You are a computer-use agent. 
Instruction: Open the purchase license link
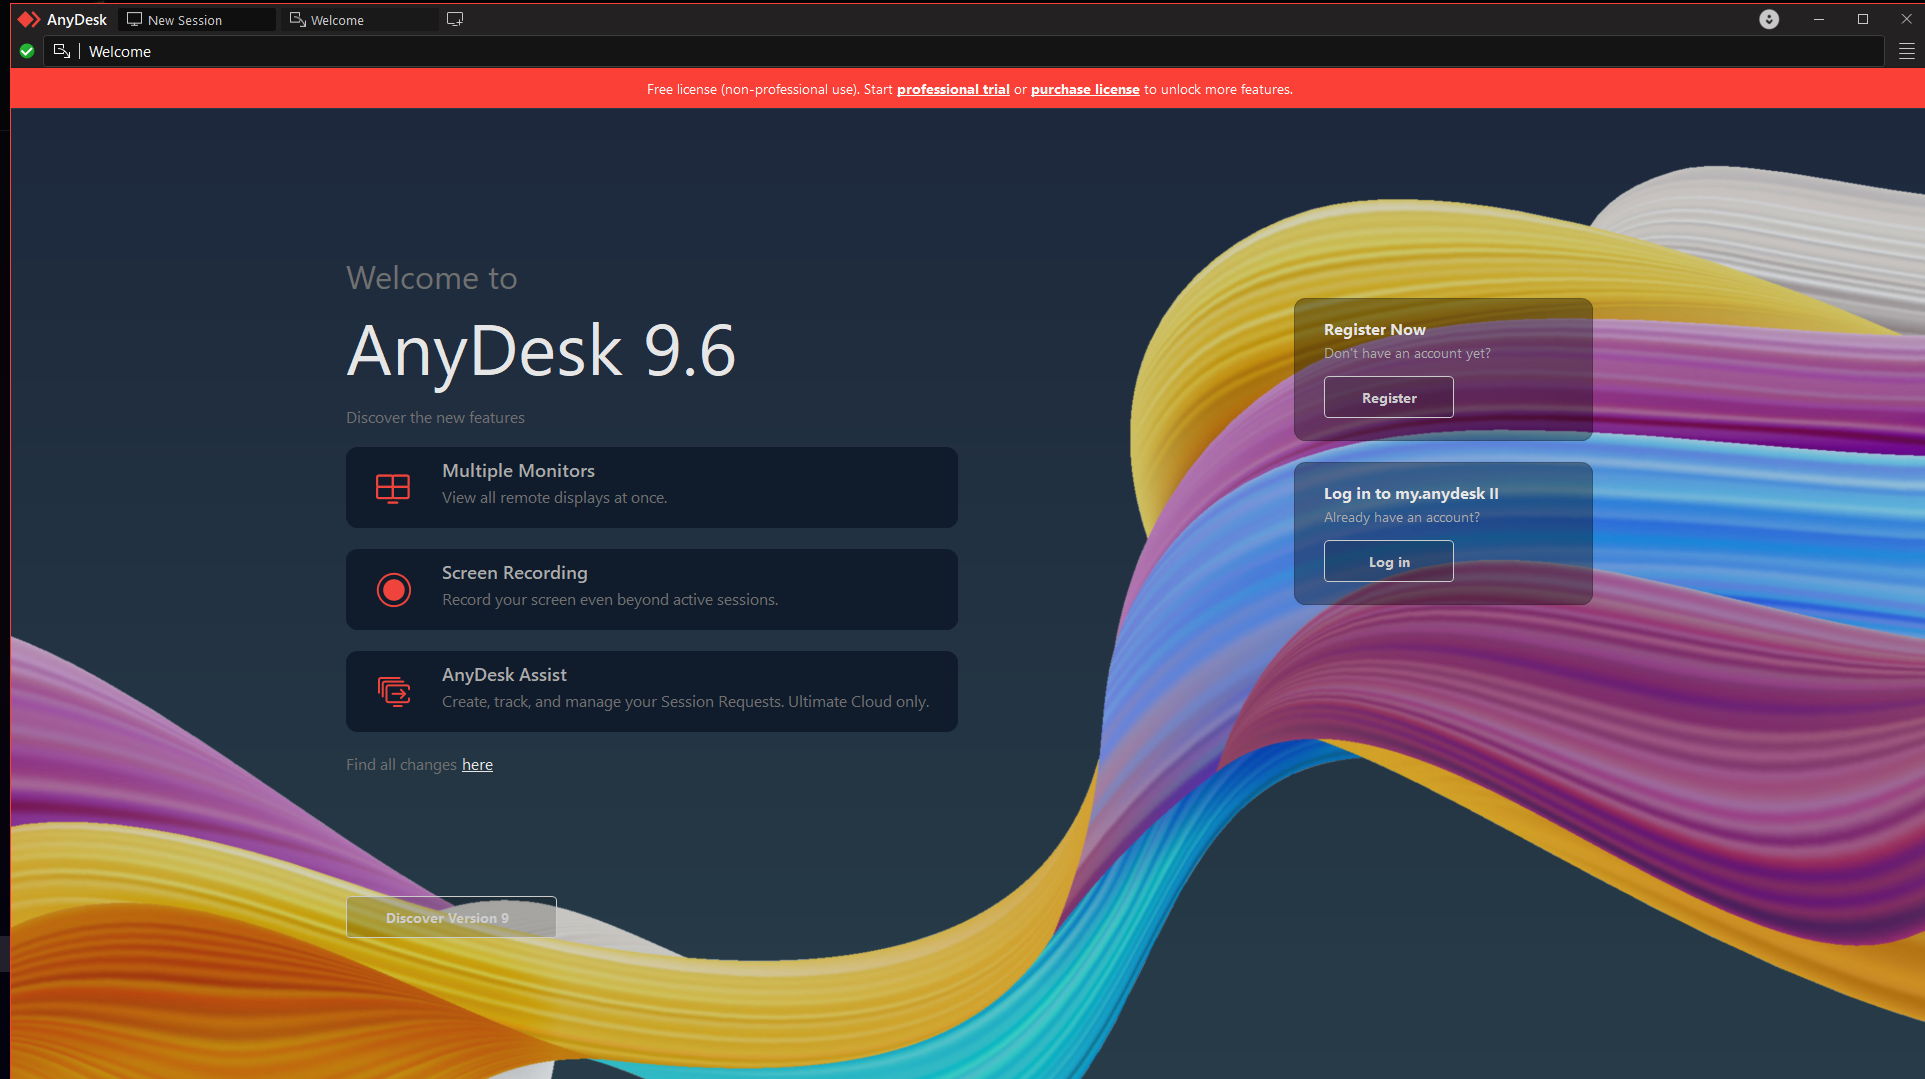(x=1085, y=89)
